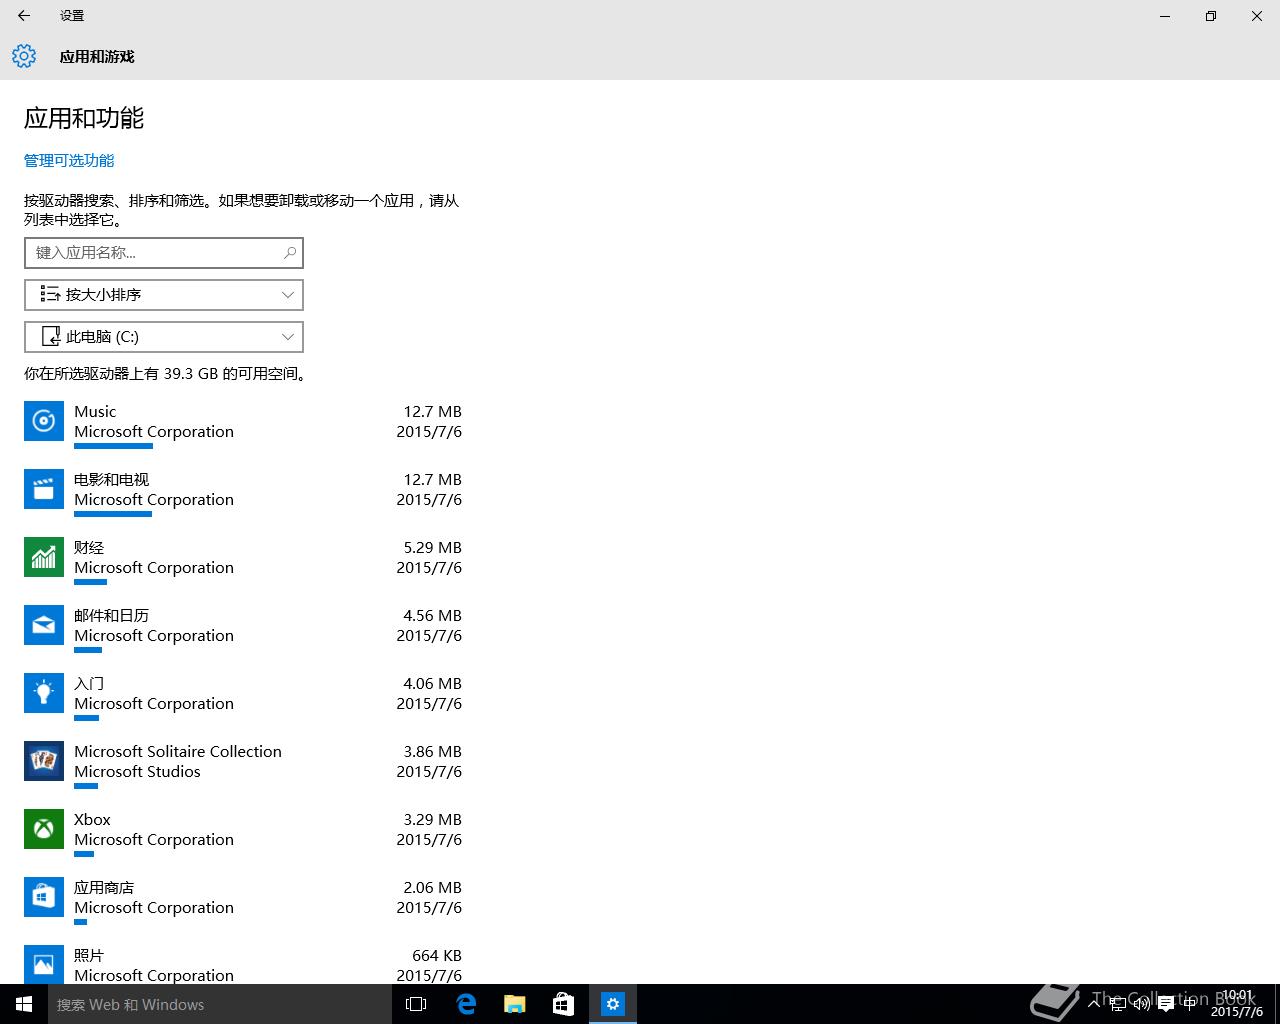Screen dimensions: 1280x1024
Task: Click the network tray icon
Action: 1117,1004
